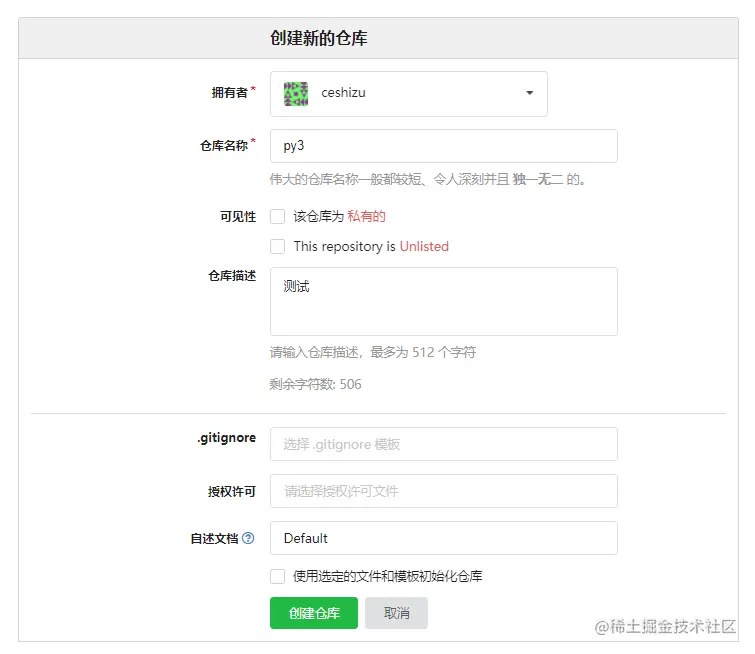Check the private repository checkbox

pyautogui.click(x=277, y=216)
